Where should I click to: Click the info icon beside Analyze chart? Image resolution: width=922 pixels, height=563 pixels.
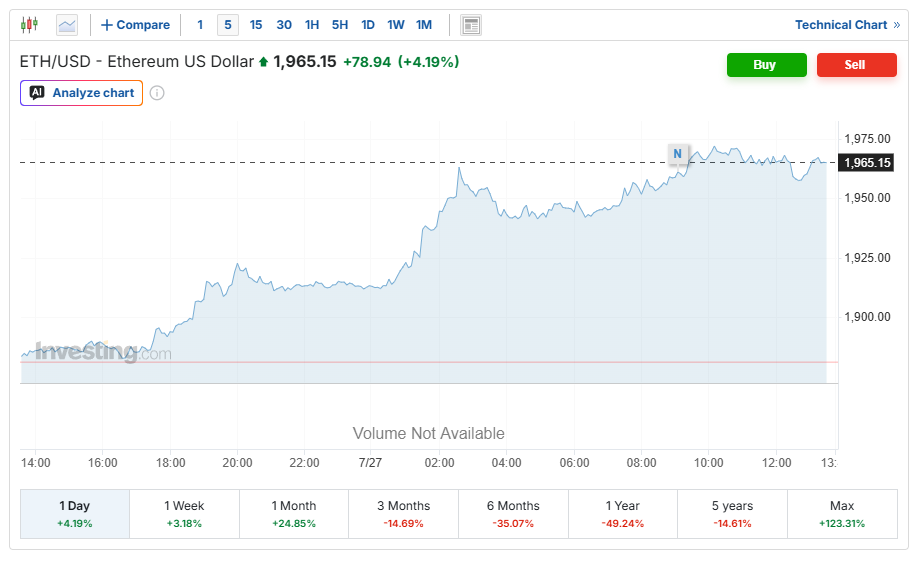(157, 93)
